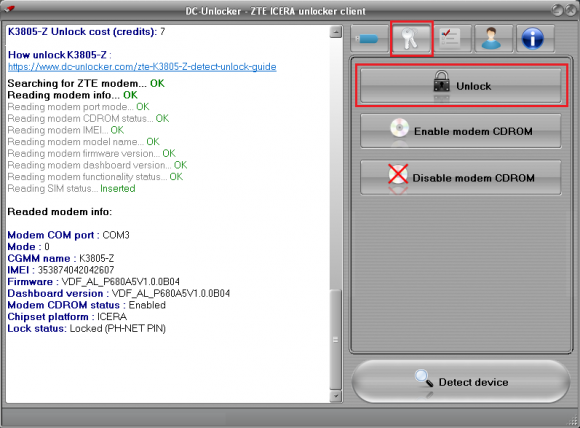The width and height of the screenshot is (580, 428).
Task: Click the log scrollbar up arrow
Action: (x=335, y=32)
